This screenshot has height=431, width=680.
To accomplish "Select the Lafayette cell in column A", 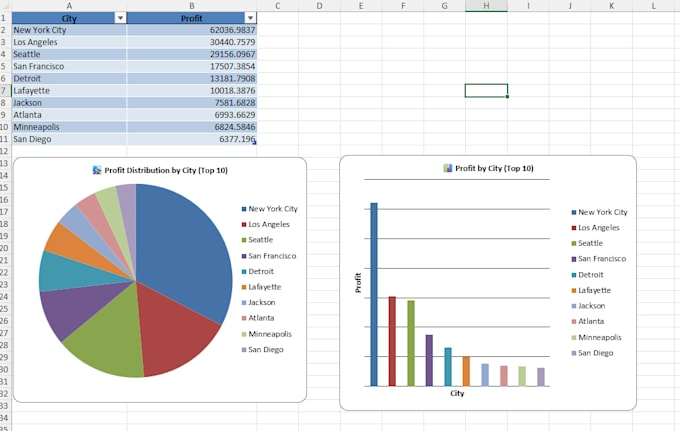I will click(69, 91).
